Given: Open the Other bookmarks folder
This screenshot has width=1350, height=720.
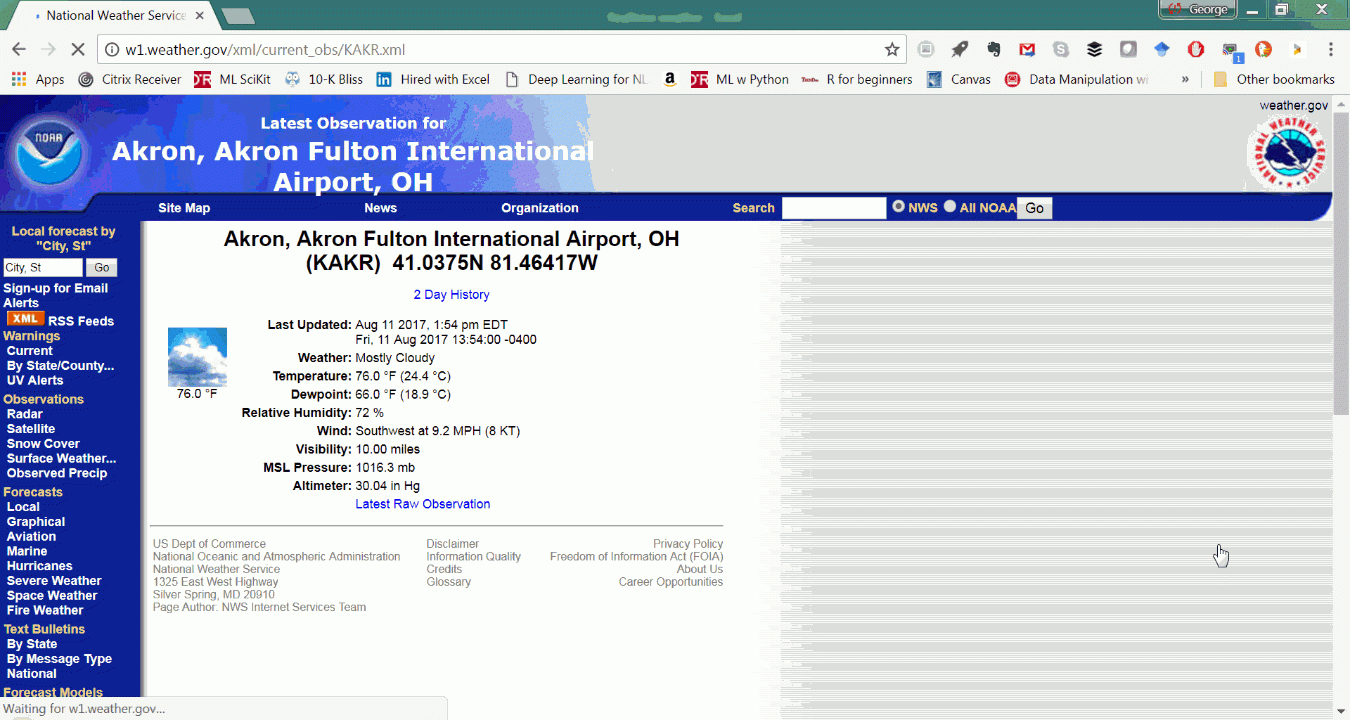Looking at the screenshot, I should tap(1274, 79).
